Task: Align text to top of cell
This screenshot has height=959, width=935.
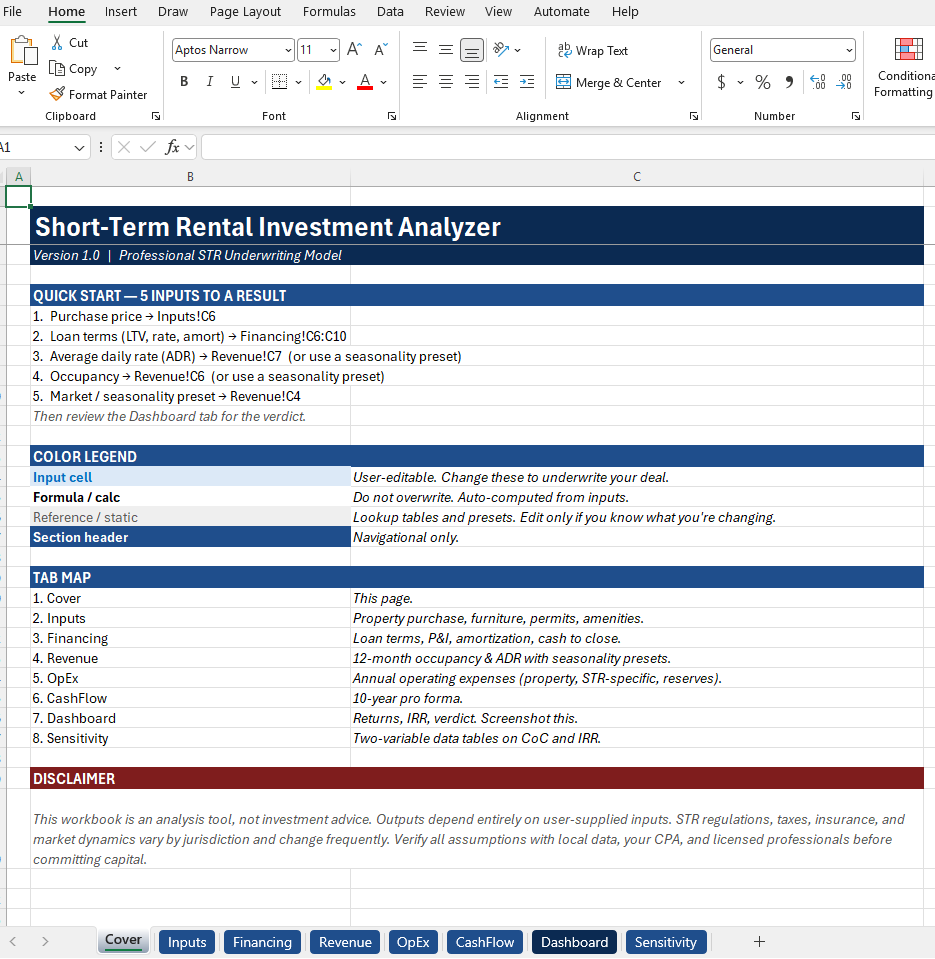Action: (x=419, y=50)
